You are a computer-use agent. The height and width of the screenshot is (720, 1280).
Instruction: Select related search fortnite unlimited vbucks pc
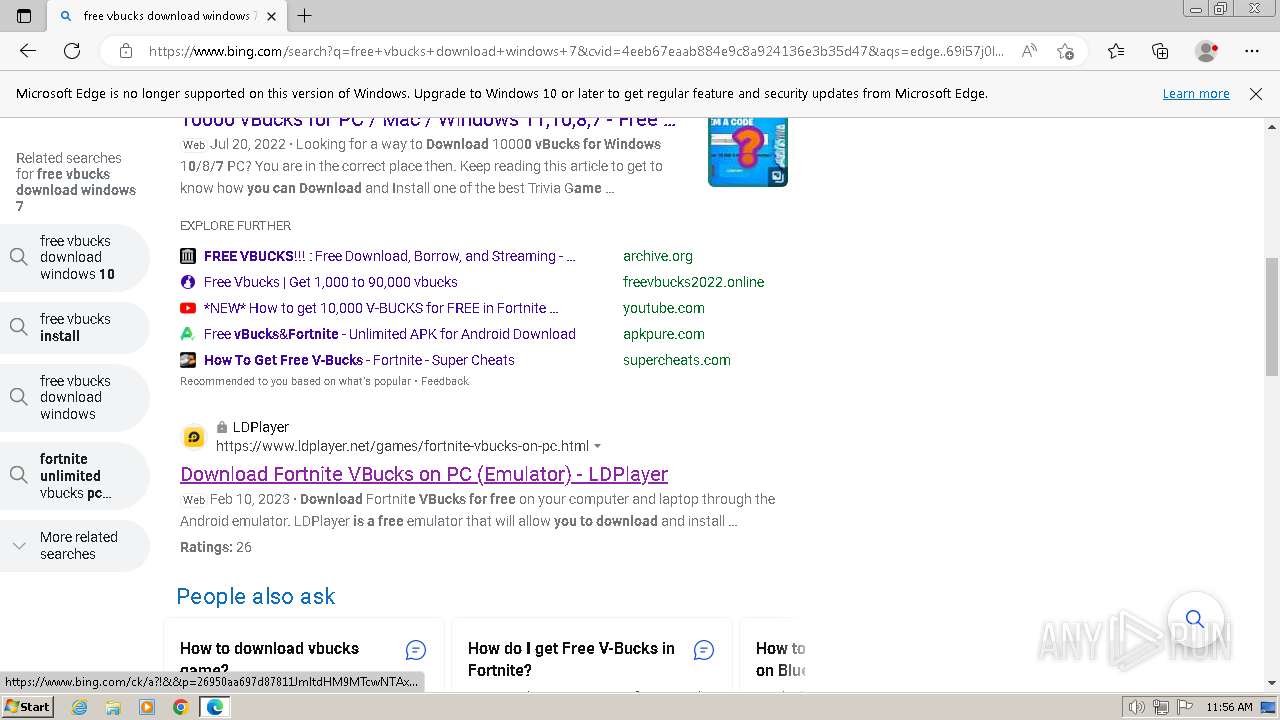[75, 476]
